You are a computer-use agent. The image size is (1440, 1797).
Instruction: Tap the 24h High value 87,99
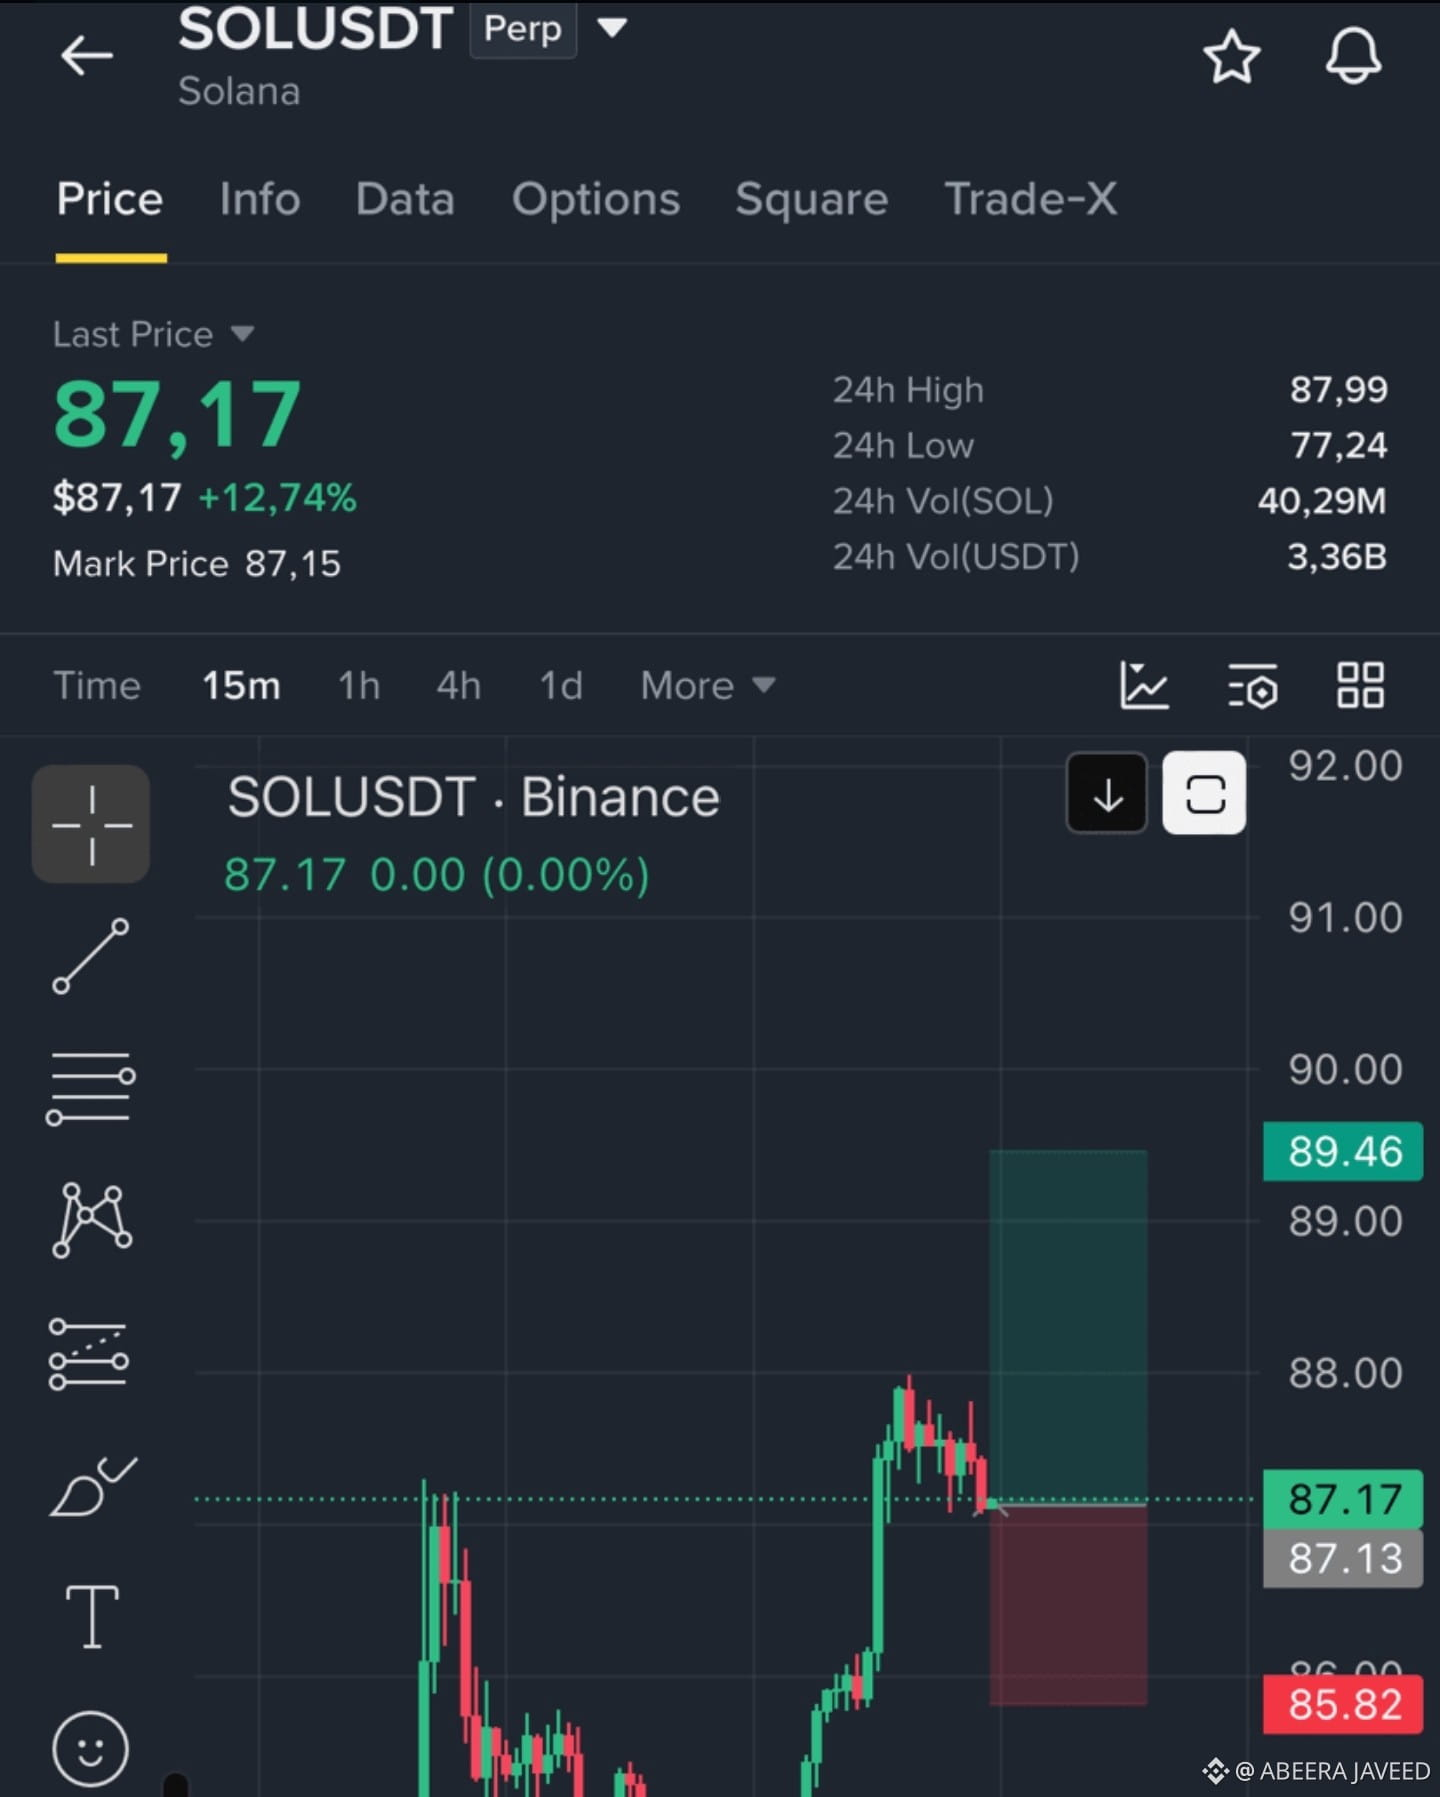1338,389
